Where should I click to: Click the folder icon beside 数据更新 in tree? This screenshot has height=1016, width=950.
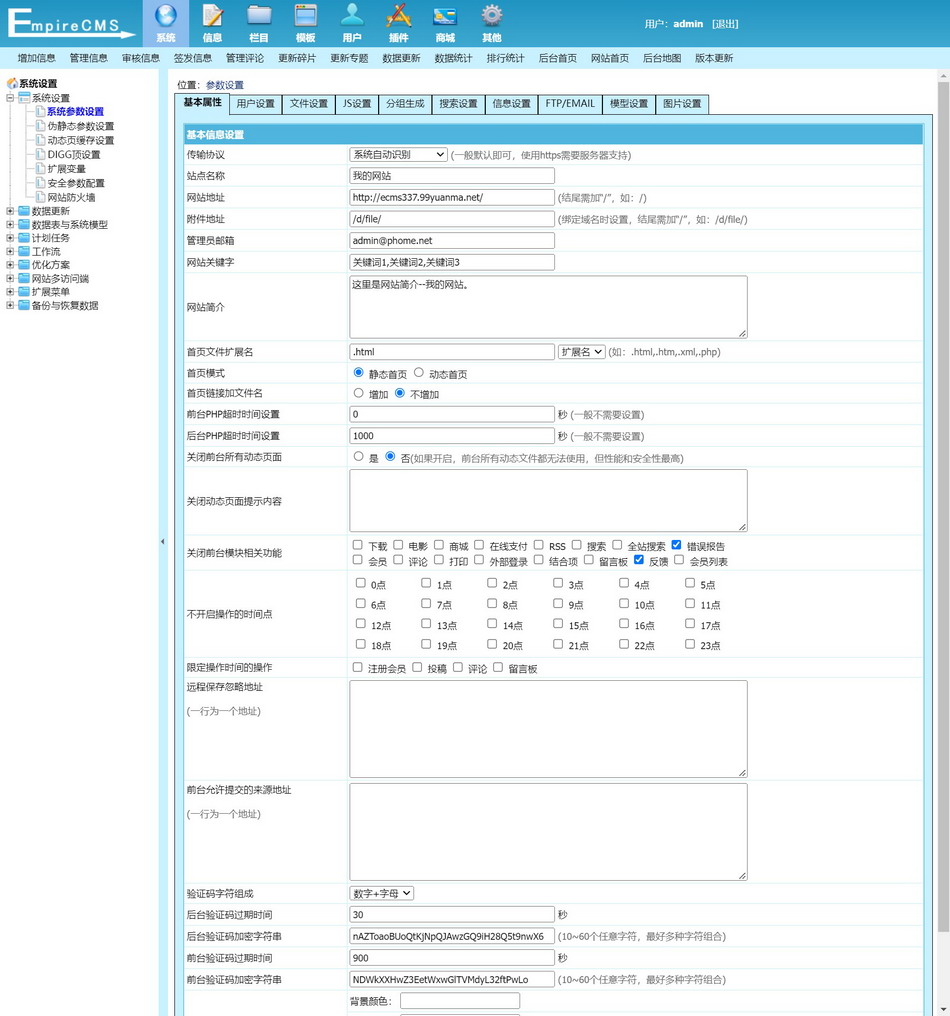tap(24, 211)
